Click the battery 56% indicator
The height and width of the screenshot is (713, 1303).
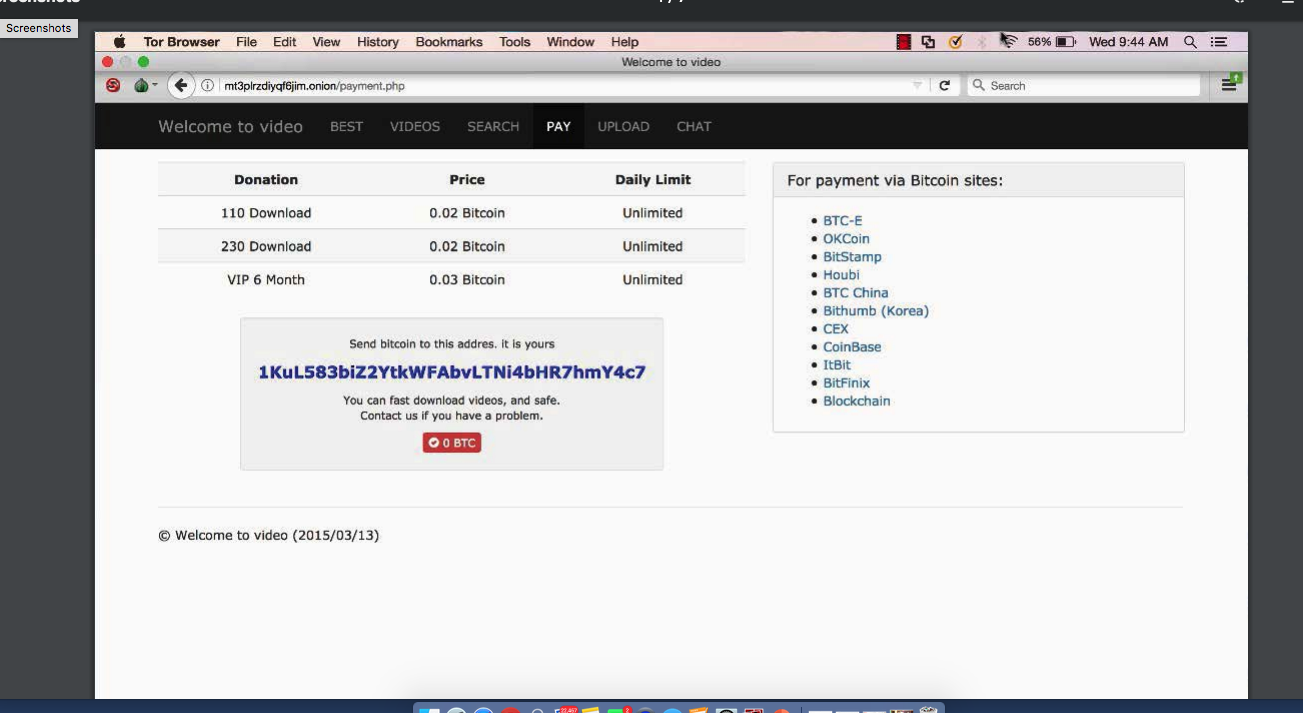click(1051, 42)
